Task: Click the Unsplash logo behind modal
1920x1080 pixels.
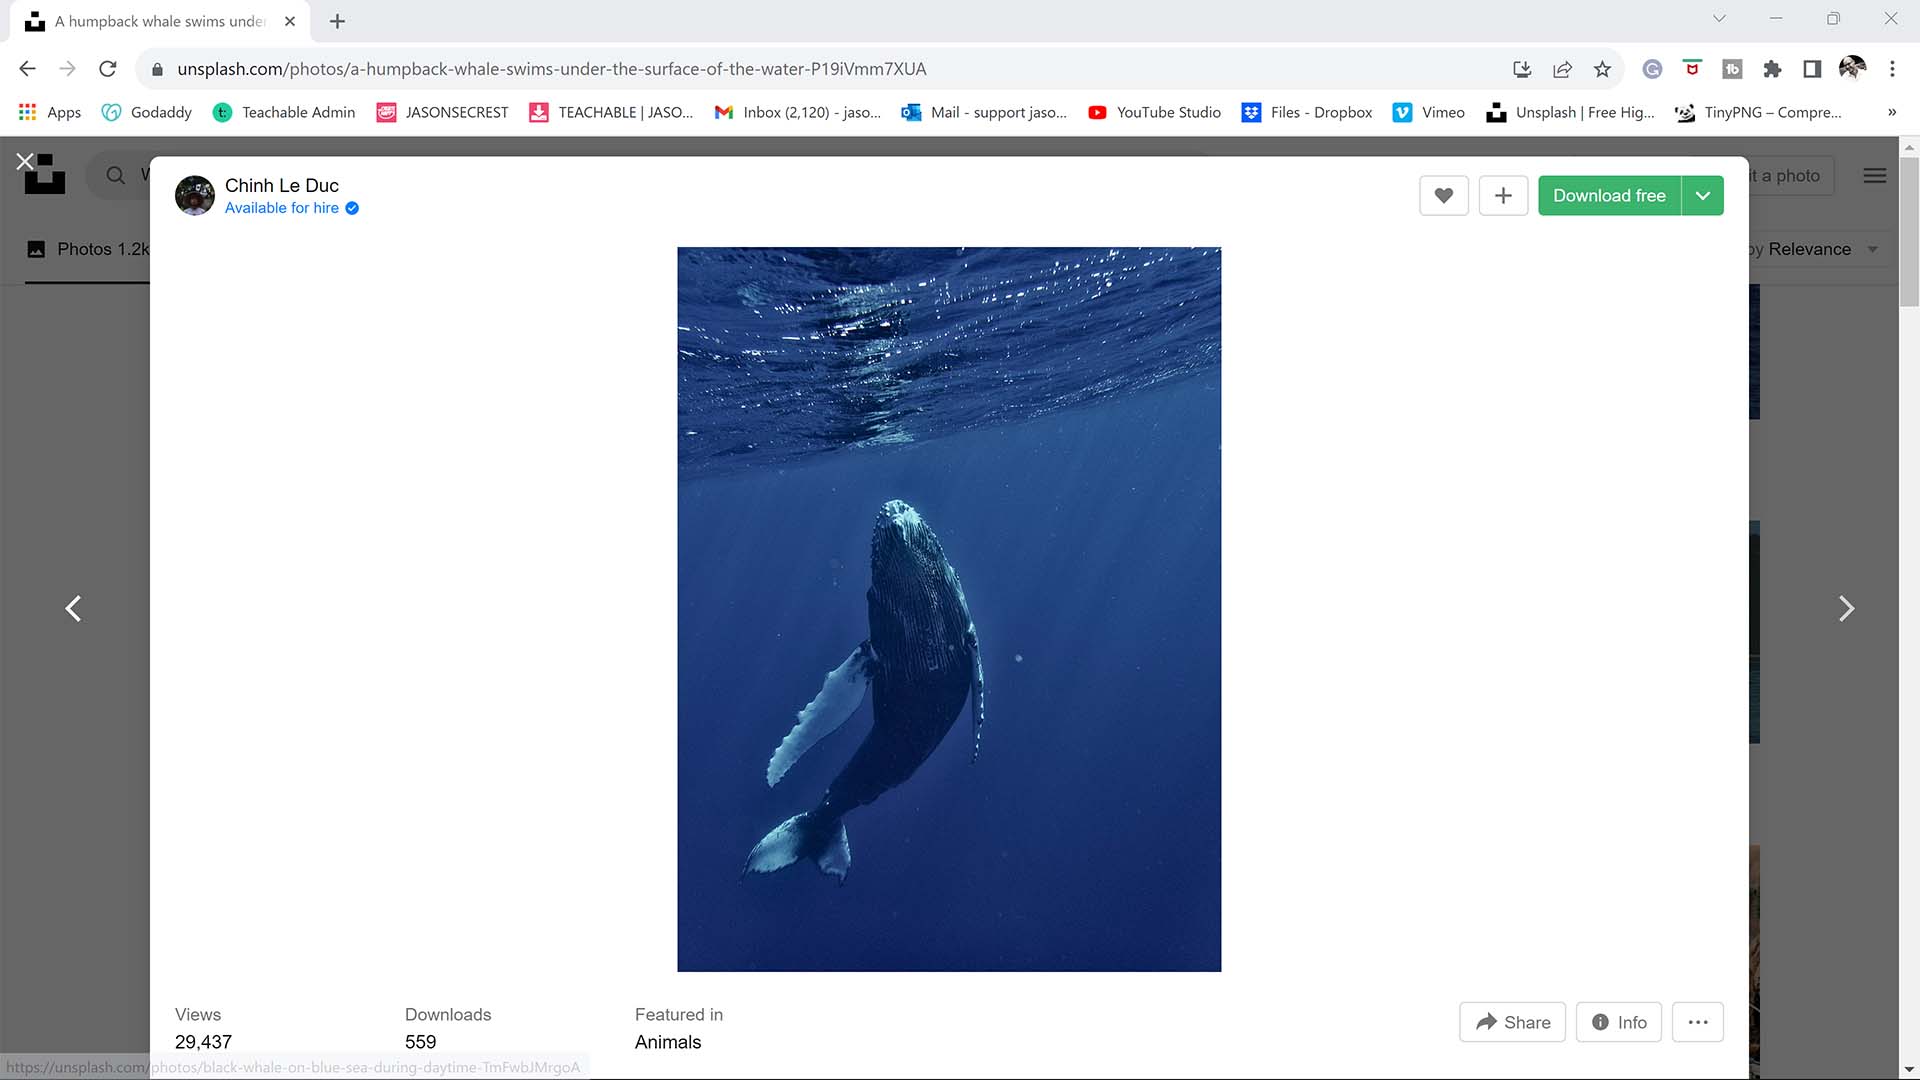Action: pos(45,175)
